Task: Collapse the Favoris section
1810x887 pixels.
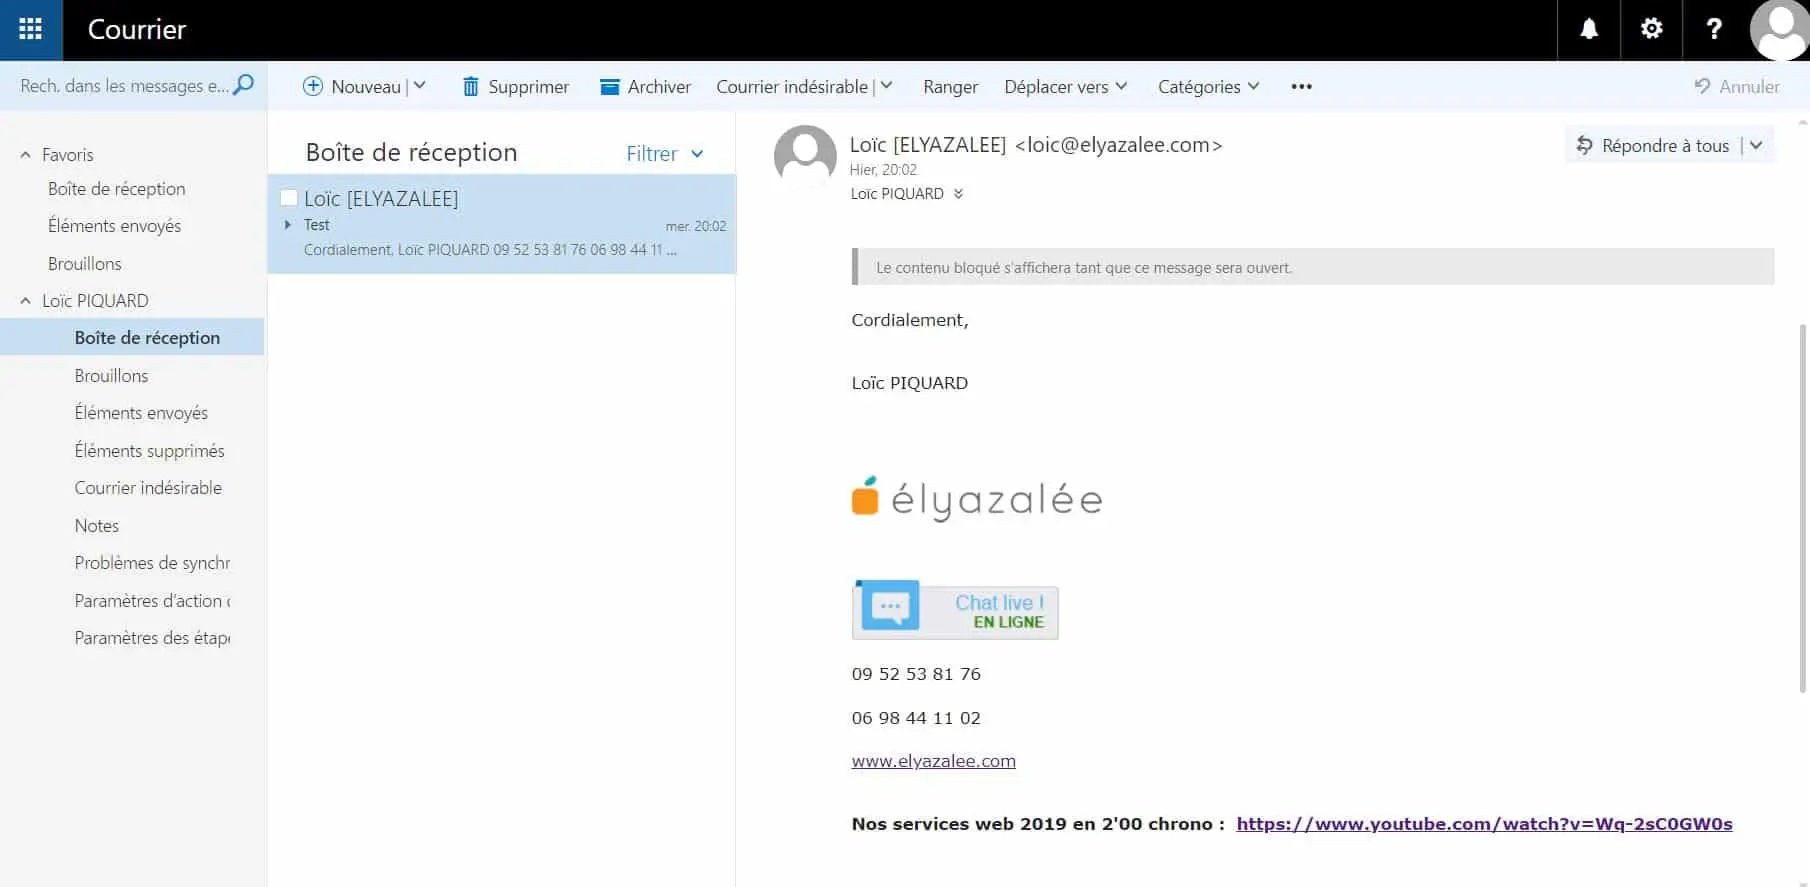Action: (x=26, y=155)
